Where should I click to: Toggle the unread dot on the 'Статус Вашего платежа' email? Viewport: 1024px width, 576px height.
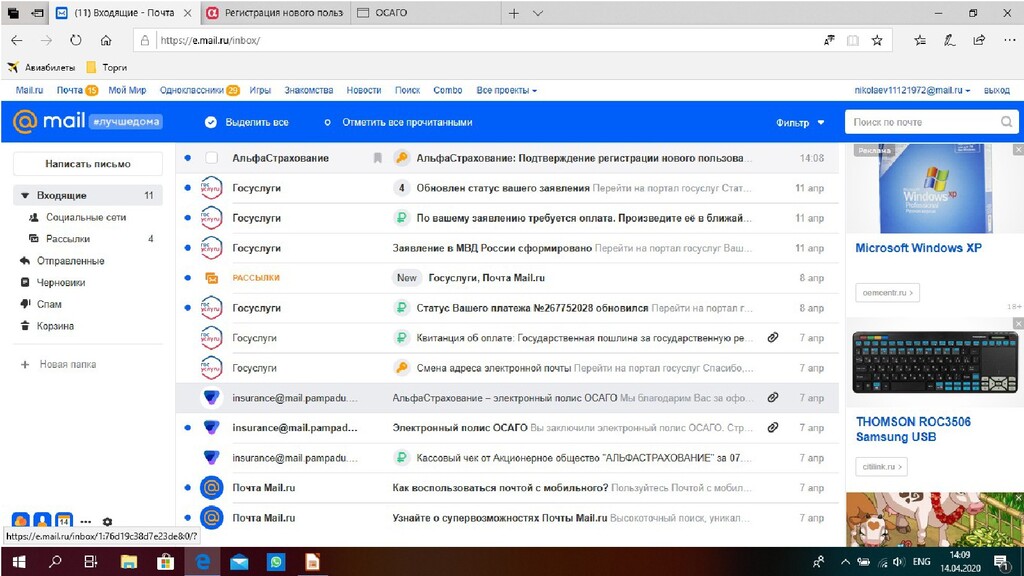point(187,308)
